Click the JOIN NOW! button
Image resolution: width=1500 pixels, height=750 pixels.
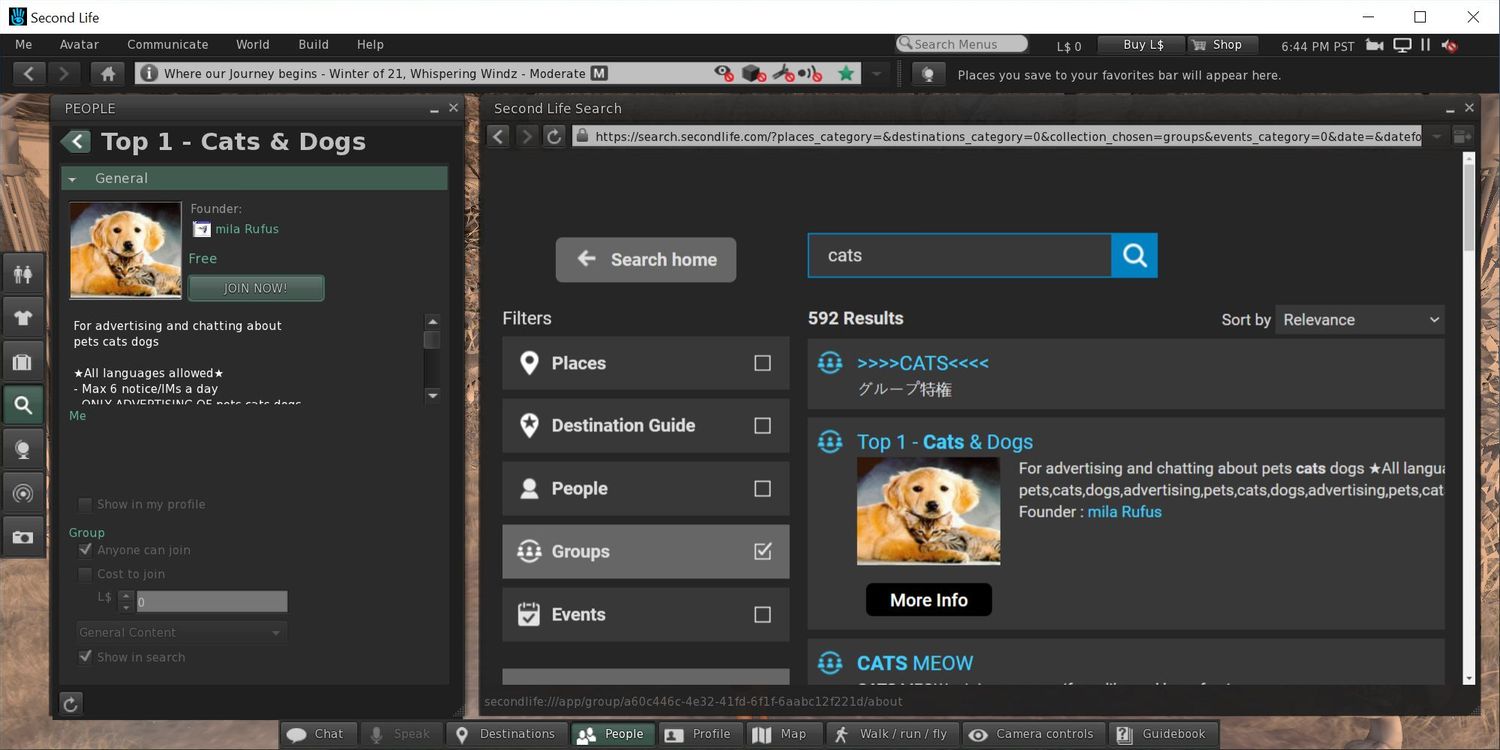tap(256, 288)
